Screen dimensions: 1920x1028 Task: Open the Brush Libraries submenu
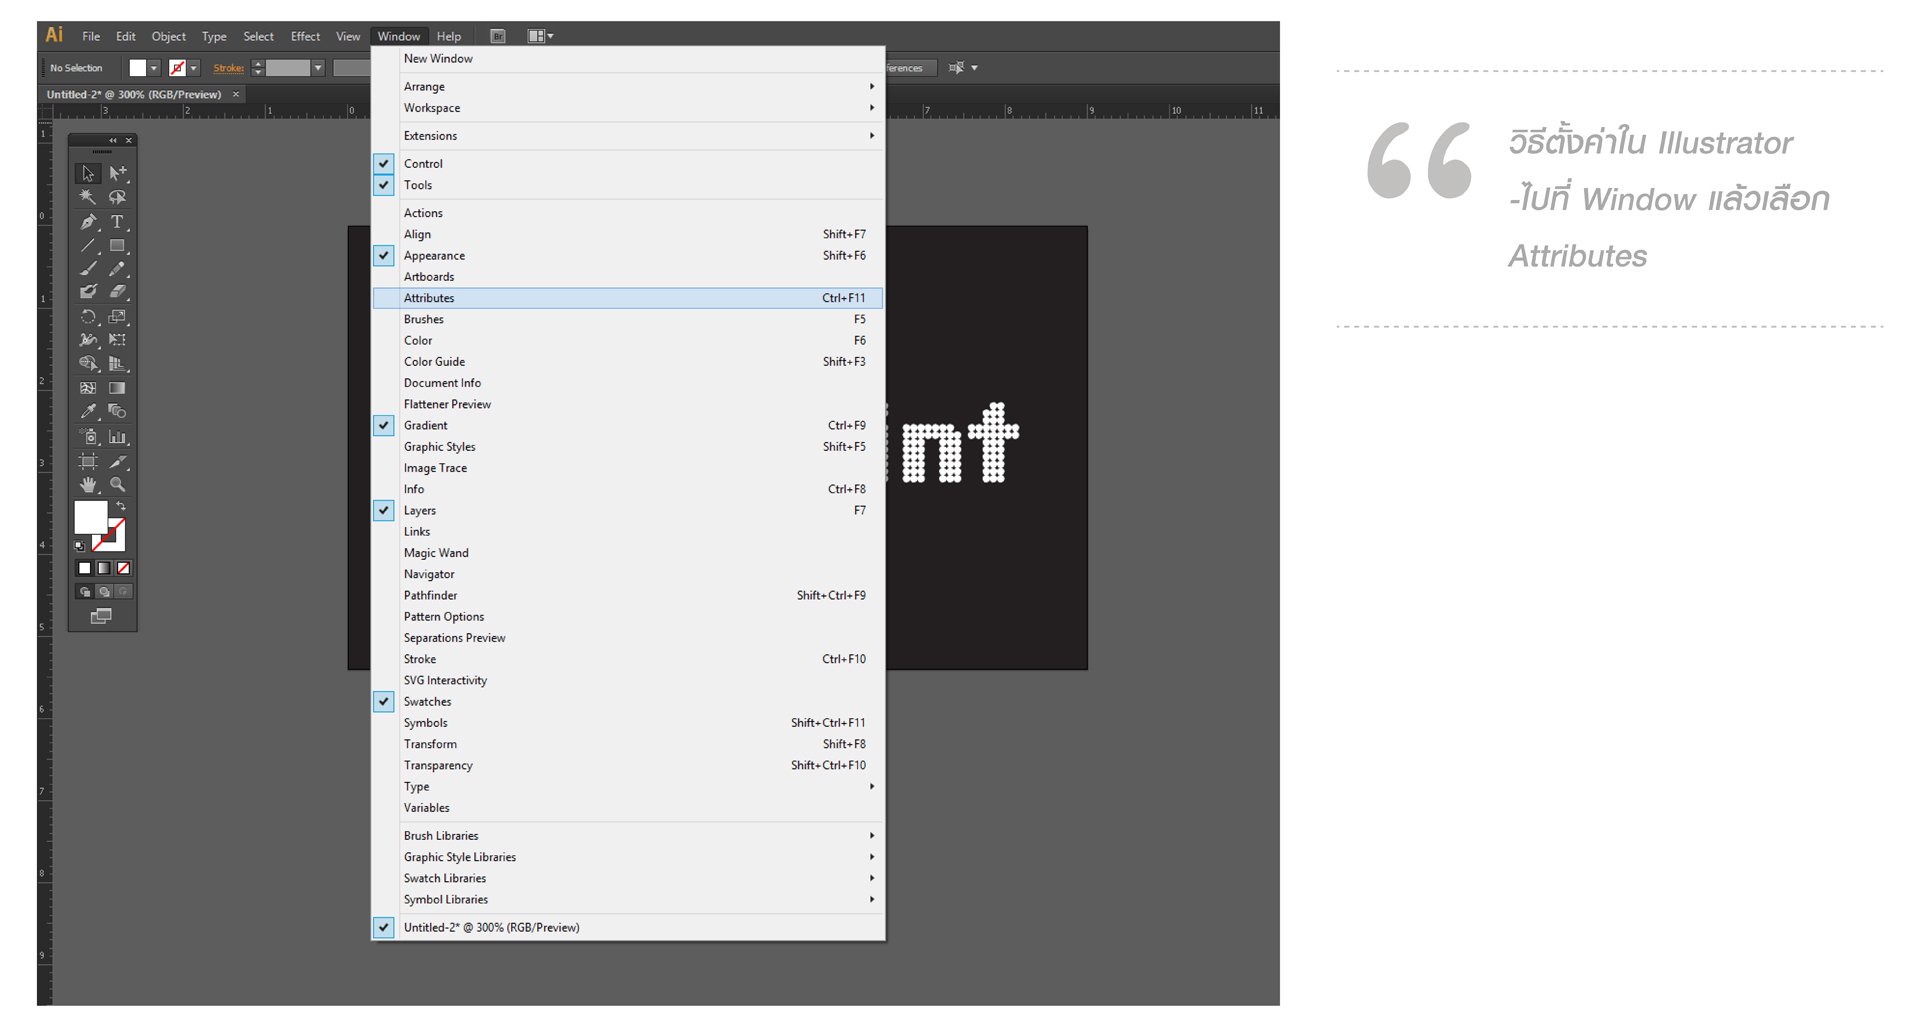[441, 836]
